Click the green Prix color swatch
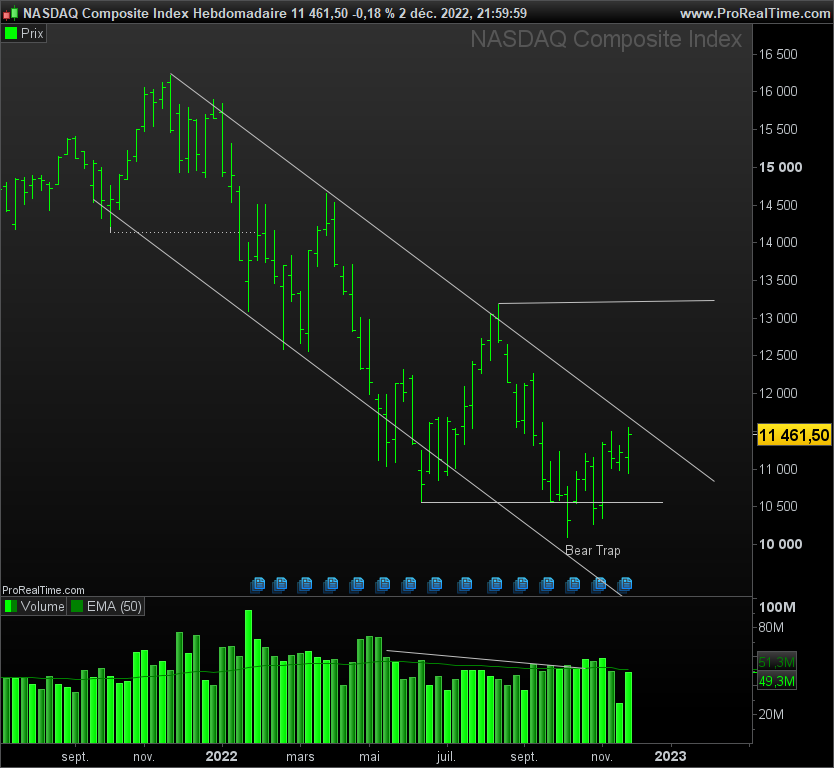This screenshot has height=768, width=834. pyautogui.click(x=11, y=34)
